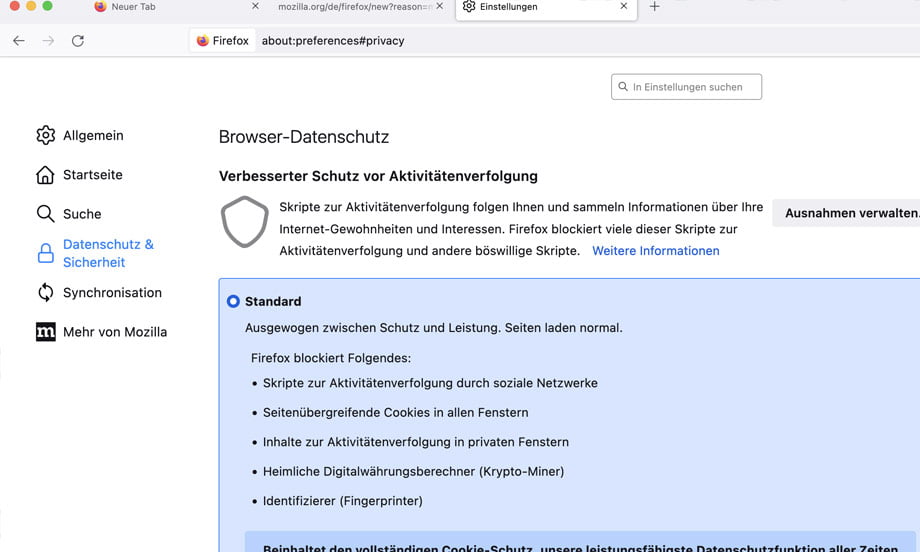Click the back navigation arrow
The height and width of the screenshot is (552, 920).
point(18,41)
